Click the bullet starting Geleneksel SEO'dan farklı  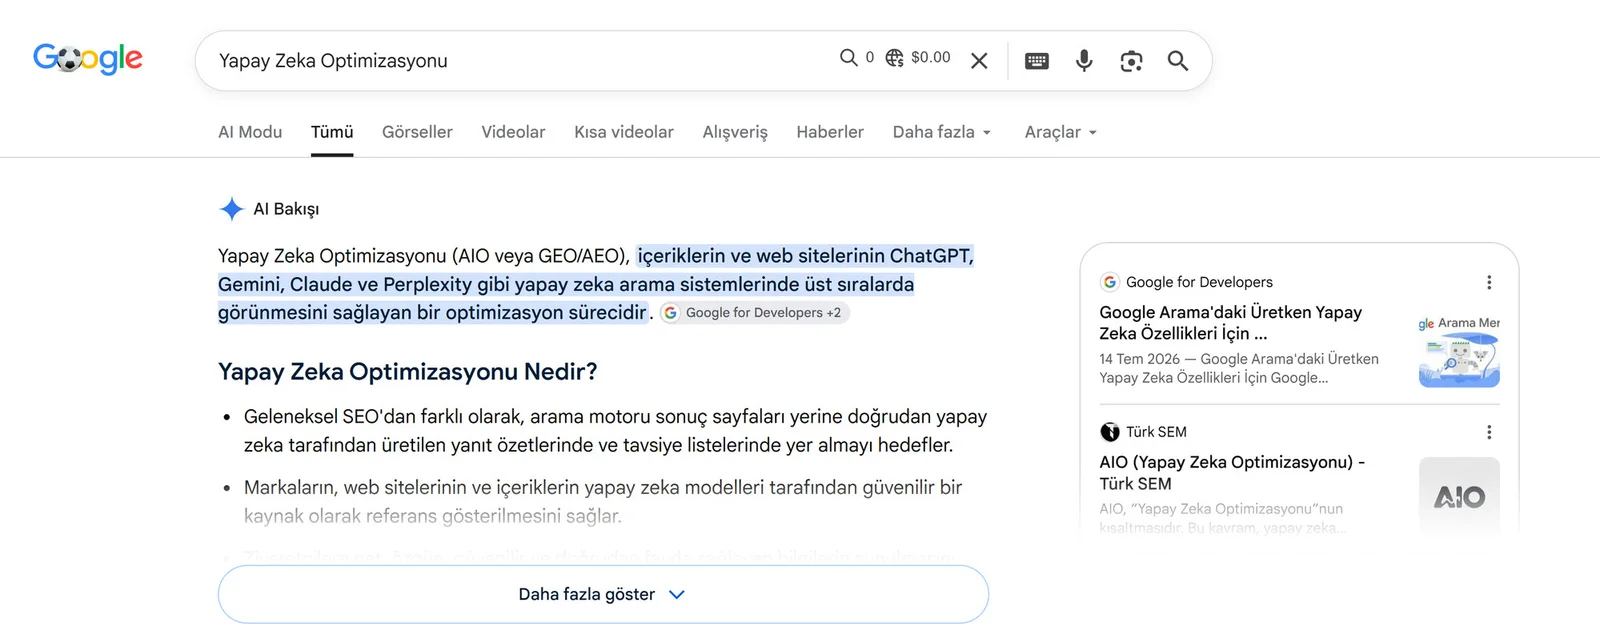click(615, 431)
